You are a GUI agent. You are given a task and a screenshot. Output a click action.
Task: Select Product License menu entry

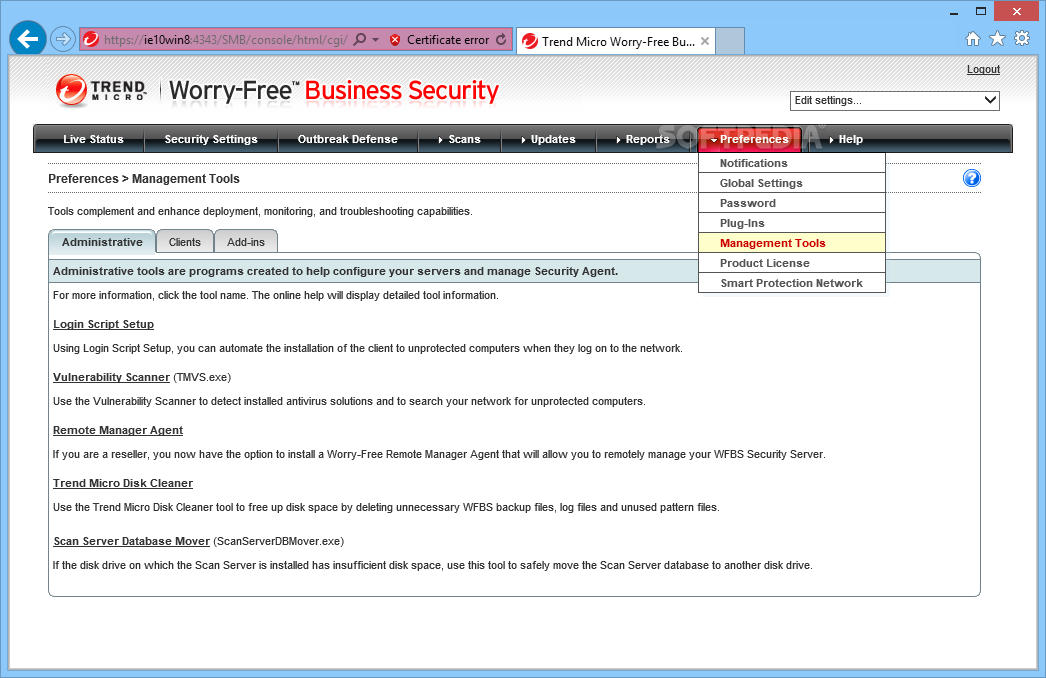click(x=792, y=263)
